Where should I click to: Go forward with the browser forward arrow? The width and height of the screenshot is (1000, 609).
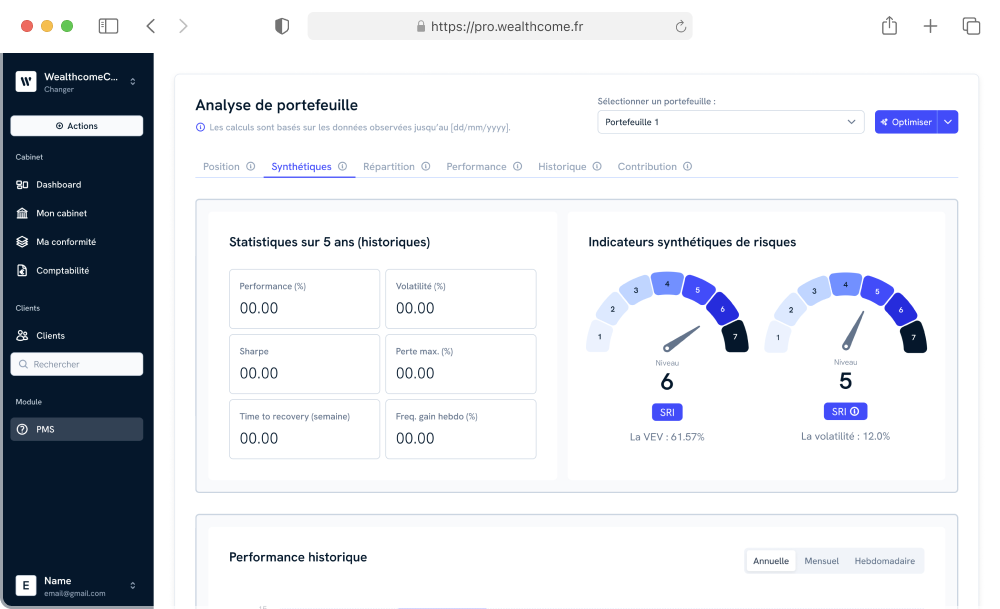[x=183, y=26]
